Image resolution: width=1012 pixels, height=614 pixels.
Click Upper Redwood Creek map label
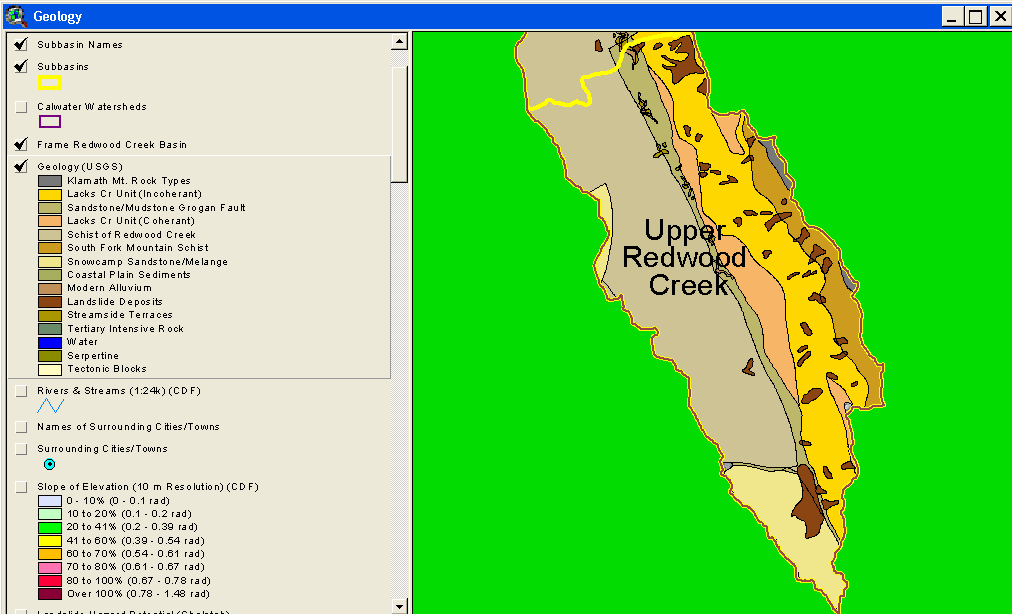tap(684, 257)
